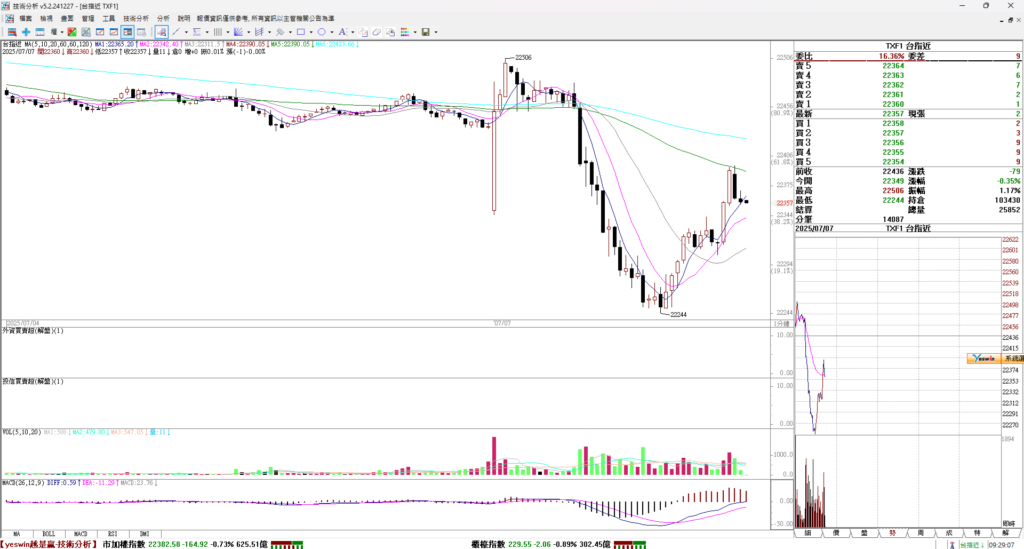The height and width of the screenshot is (549, 1024).
Task: Switch to the BOLL indicator tab
Action: 48,534
